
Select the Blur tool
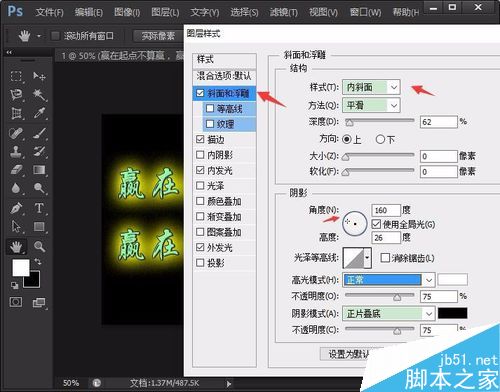(x=16, y=189)
